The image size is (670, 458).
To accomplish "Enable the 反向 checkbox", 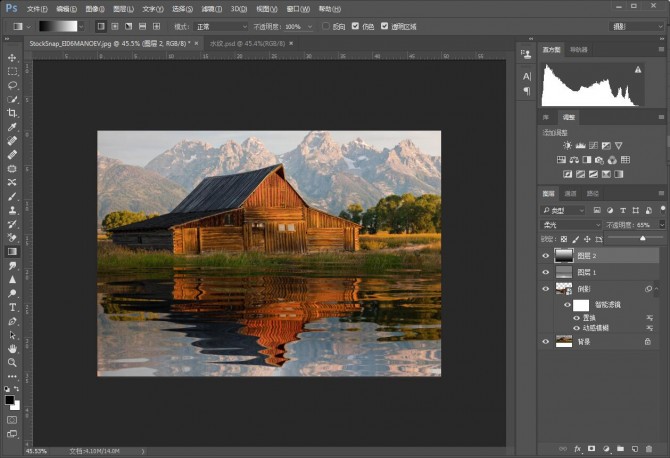I will (327, 26).
